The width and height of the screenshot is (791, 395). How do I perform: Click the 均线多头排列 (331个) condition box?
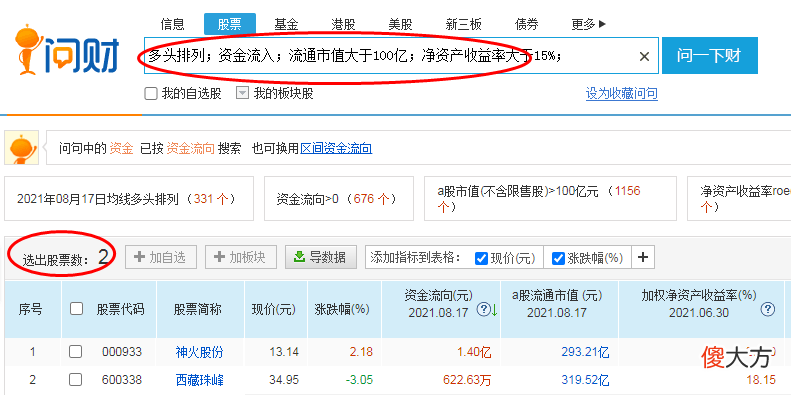click(129, 198)
